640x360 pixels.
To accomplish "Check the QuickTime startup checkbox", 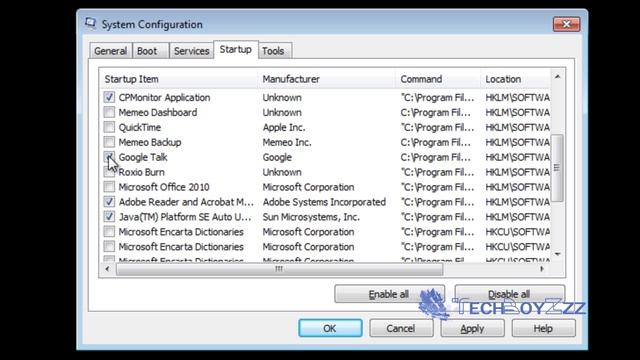I will (x=109, y=127).
